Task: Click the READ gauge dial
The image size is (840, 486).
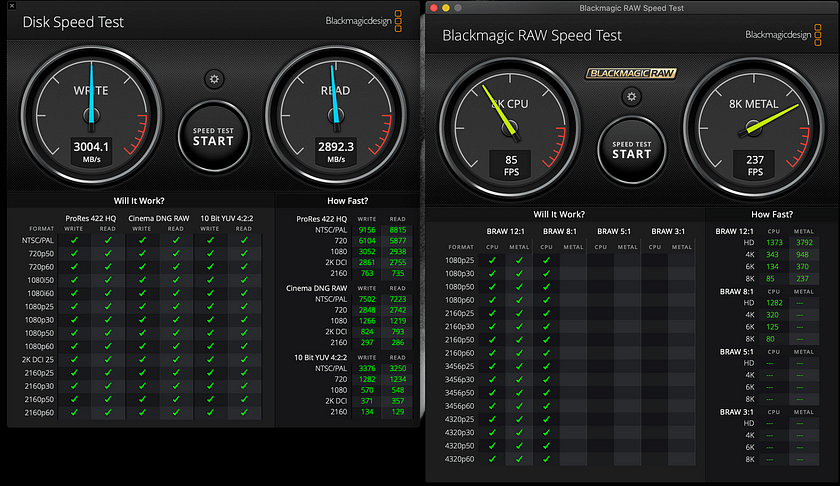Action: pos(336,115)
